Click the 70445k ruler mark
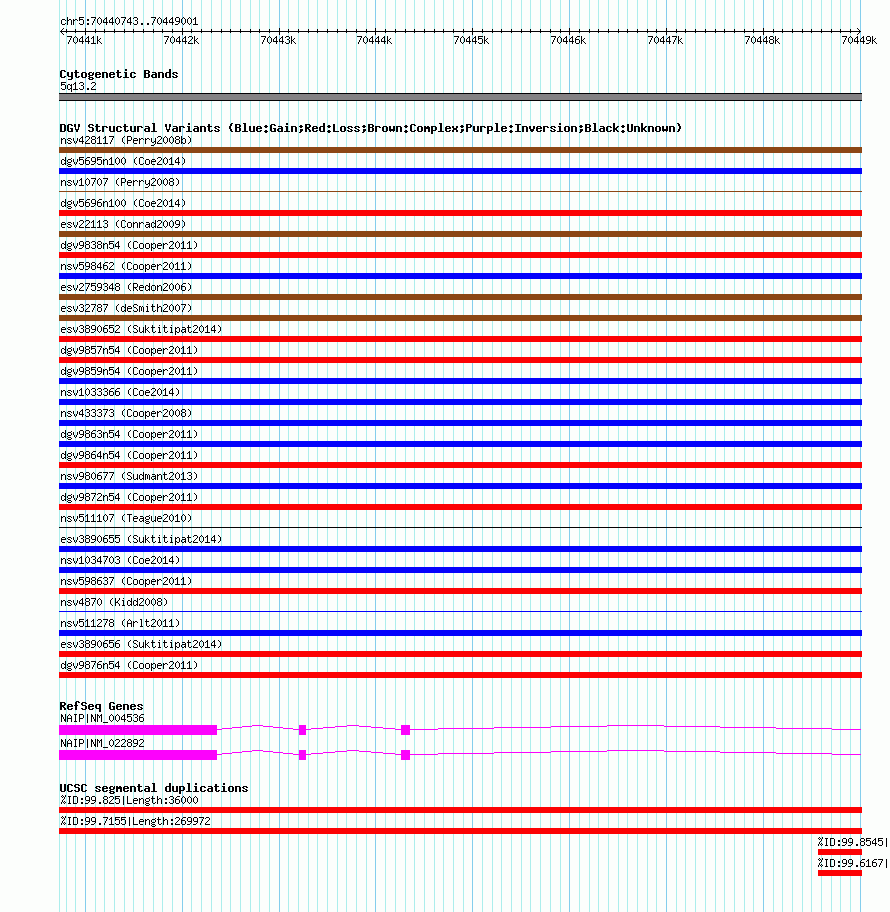Screen dimensions: 890x912 coord(471,40)
